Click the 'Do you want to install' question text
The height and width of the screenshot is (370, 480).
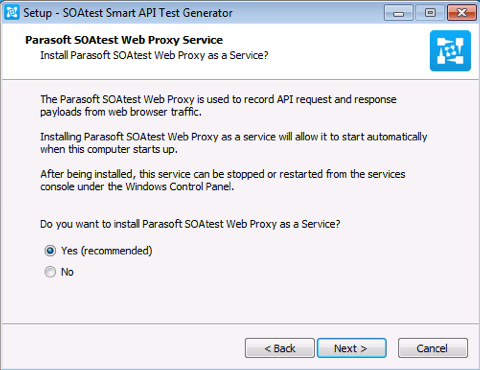[x=190, y=224]
